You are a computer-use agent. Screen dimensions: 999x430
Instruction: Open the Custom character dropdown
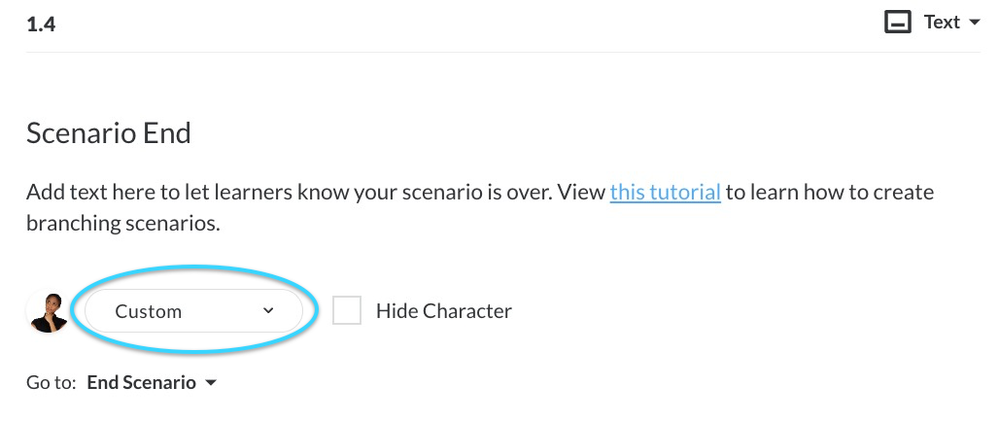193,311
